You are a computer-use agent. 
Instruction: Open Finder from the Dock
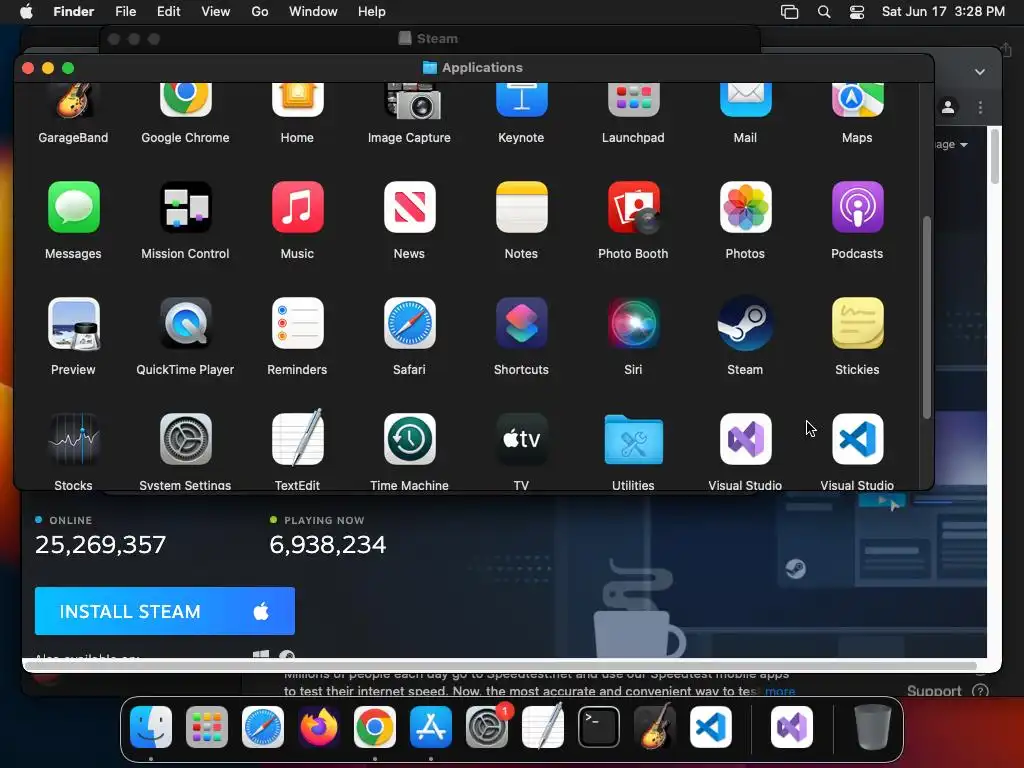tap(151, 727)
